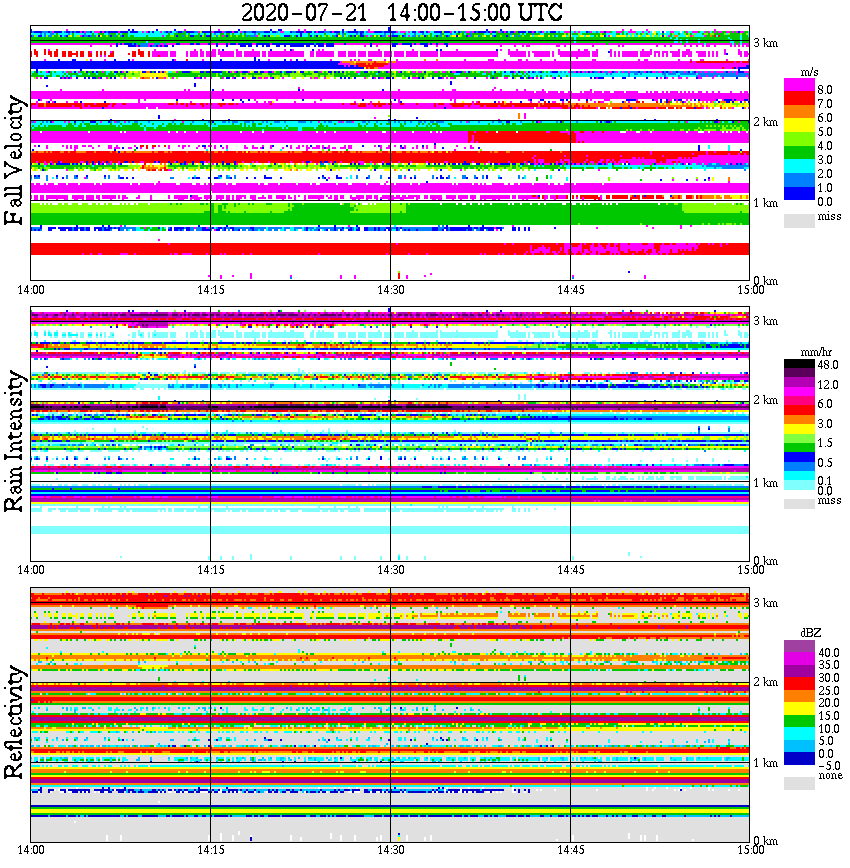
Task: Select orange swatch in the mm/hr legend
Action: [x=799, y=420]
